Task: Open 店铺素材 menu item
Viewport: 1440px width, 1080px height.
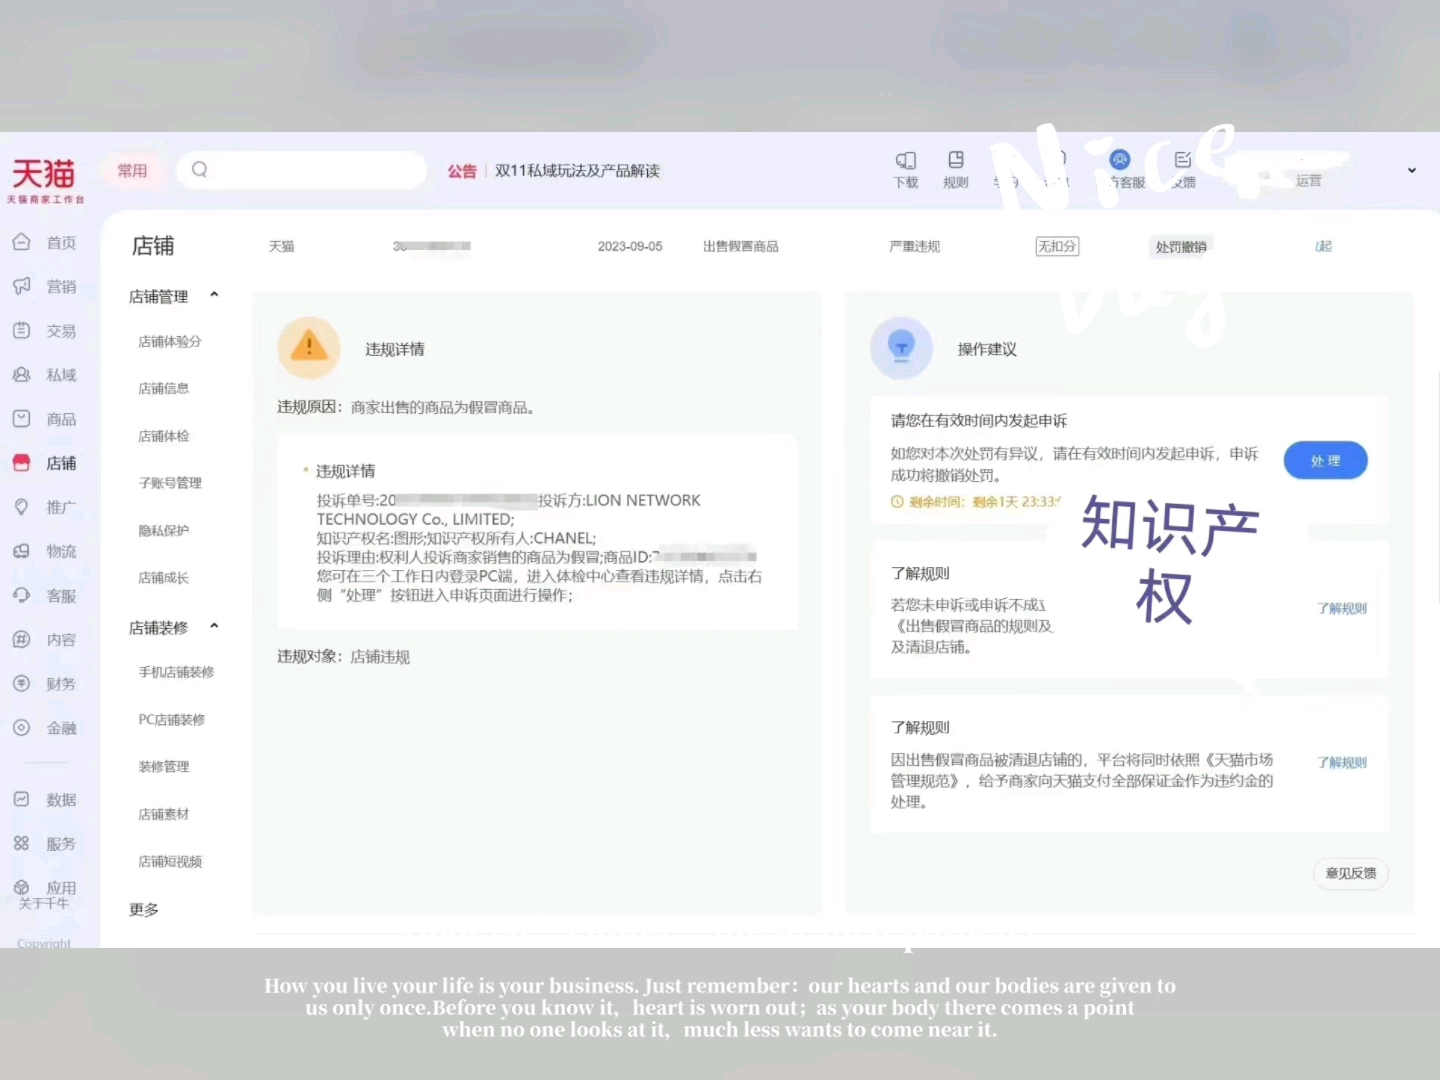Action: [x=164, y=814]
